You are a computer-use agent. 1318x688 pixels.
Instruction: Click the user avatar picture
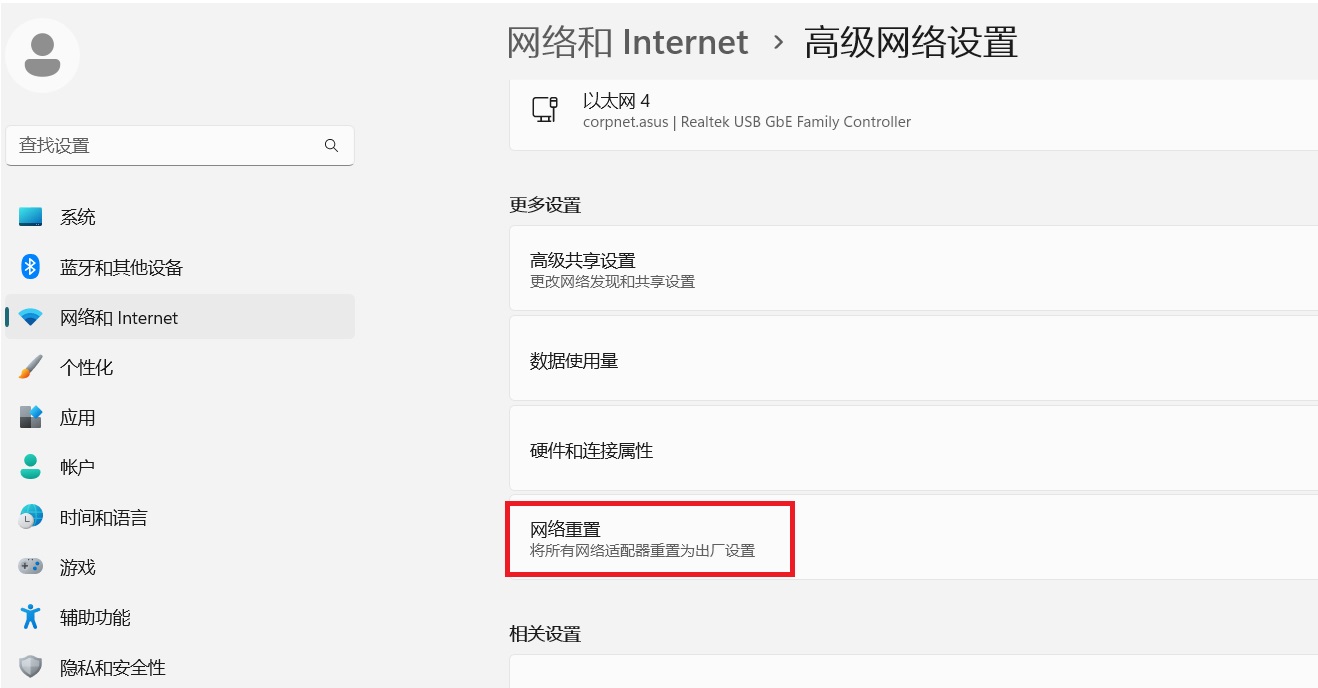tap(42, 55)
